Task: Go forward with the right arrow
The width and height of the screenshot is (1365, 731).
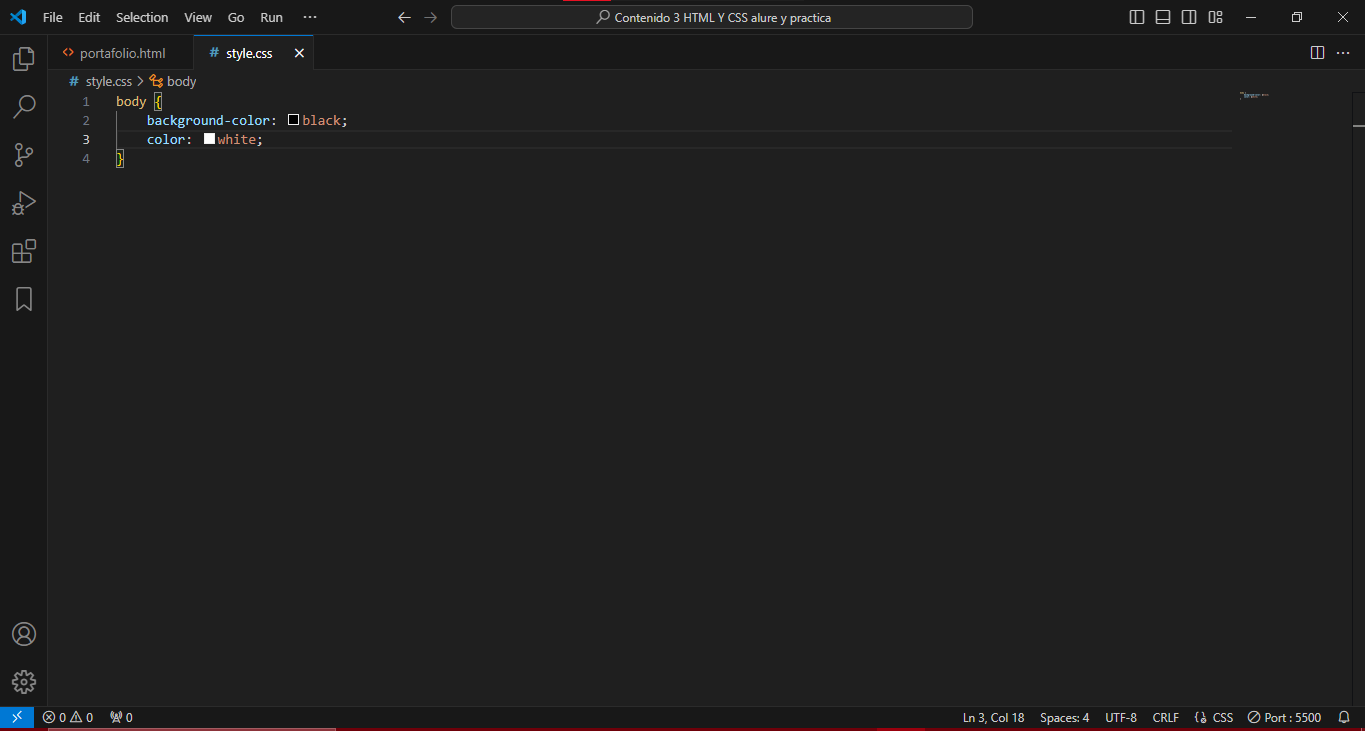Action: (430, 17)
